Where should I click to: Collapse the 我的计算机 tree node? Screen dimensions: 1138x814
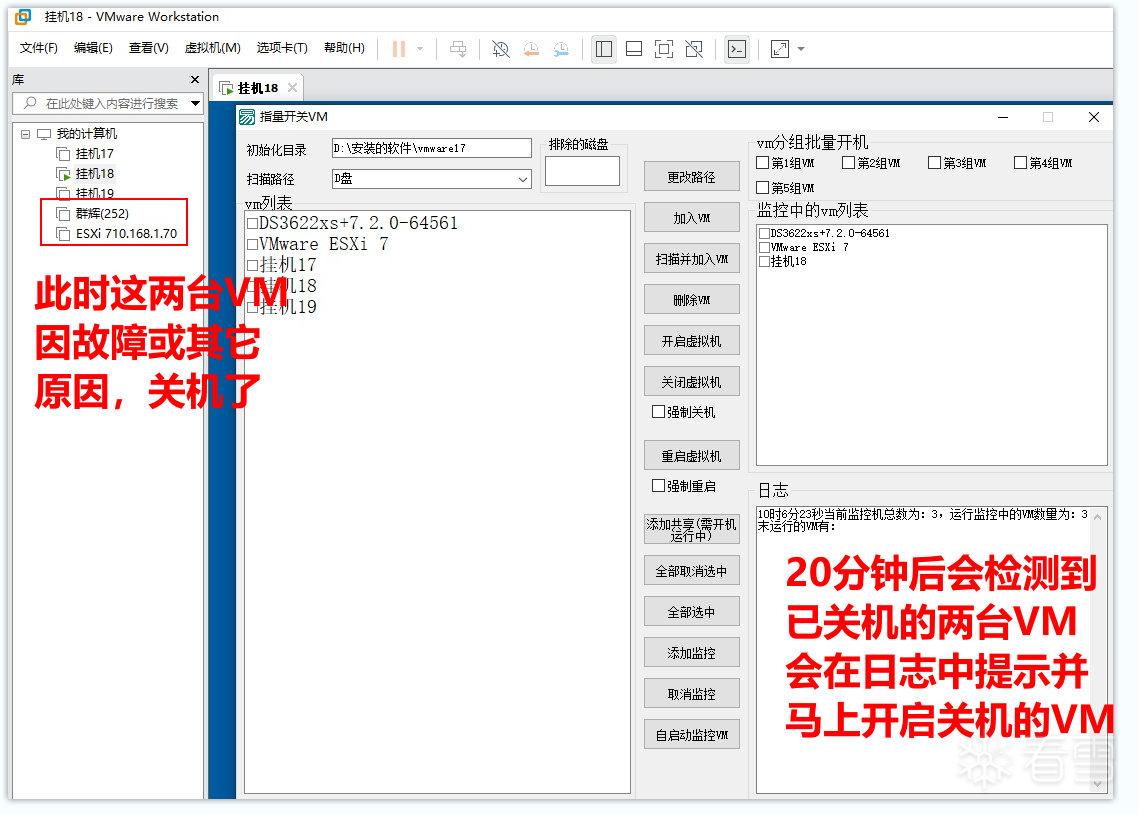pos(25,133)
